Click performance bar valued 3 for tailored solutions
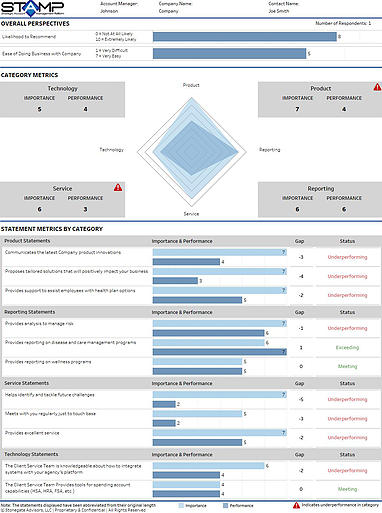The height and width of the screenshot is (513, 382). coord(175,281)
